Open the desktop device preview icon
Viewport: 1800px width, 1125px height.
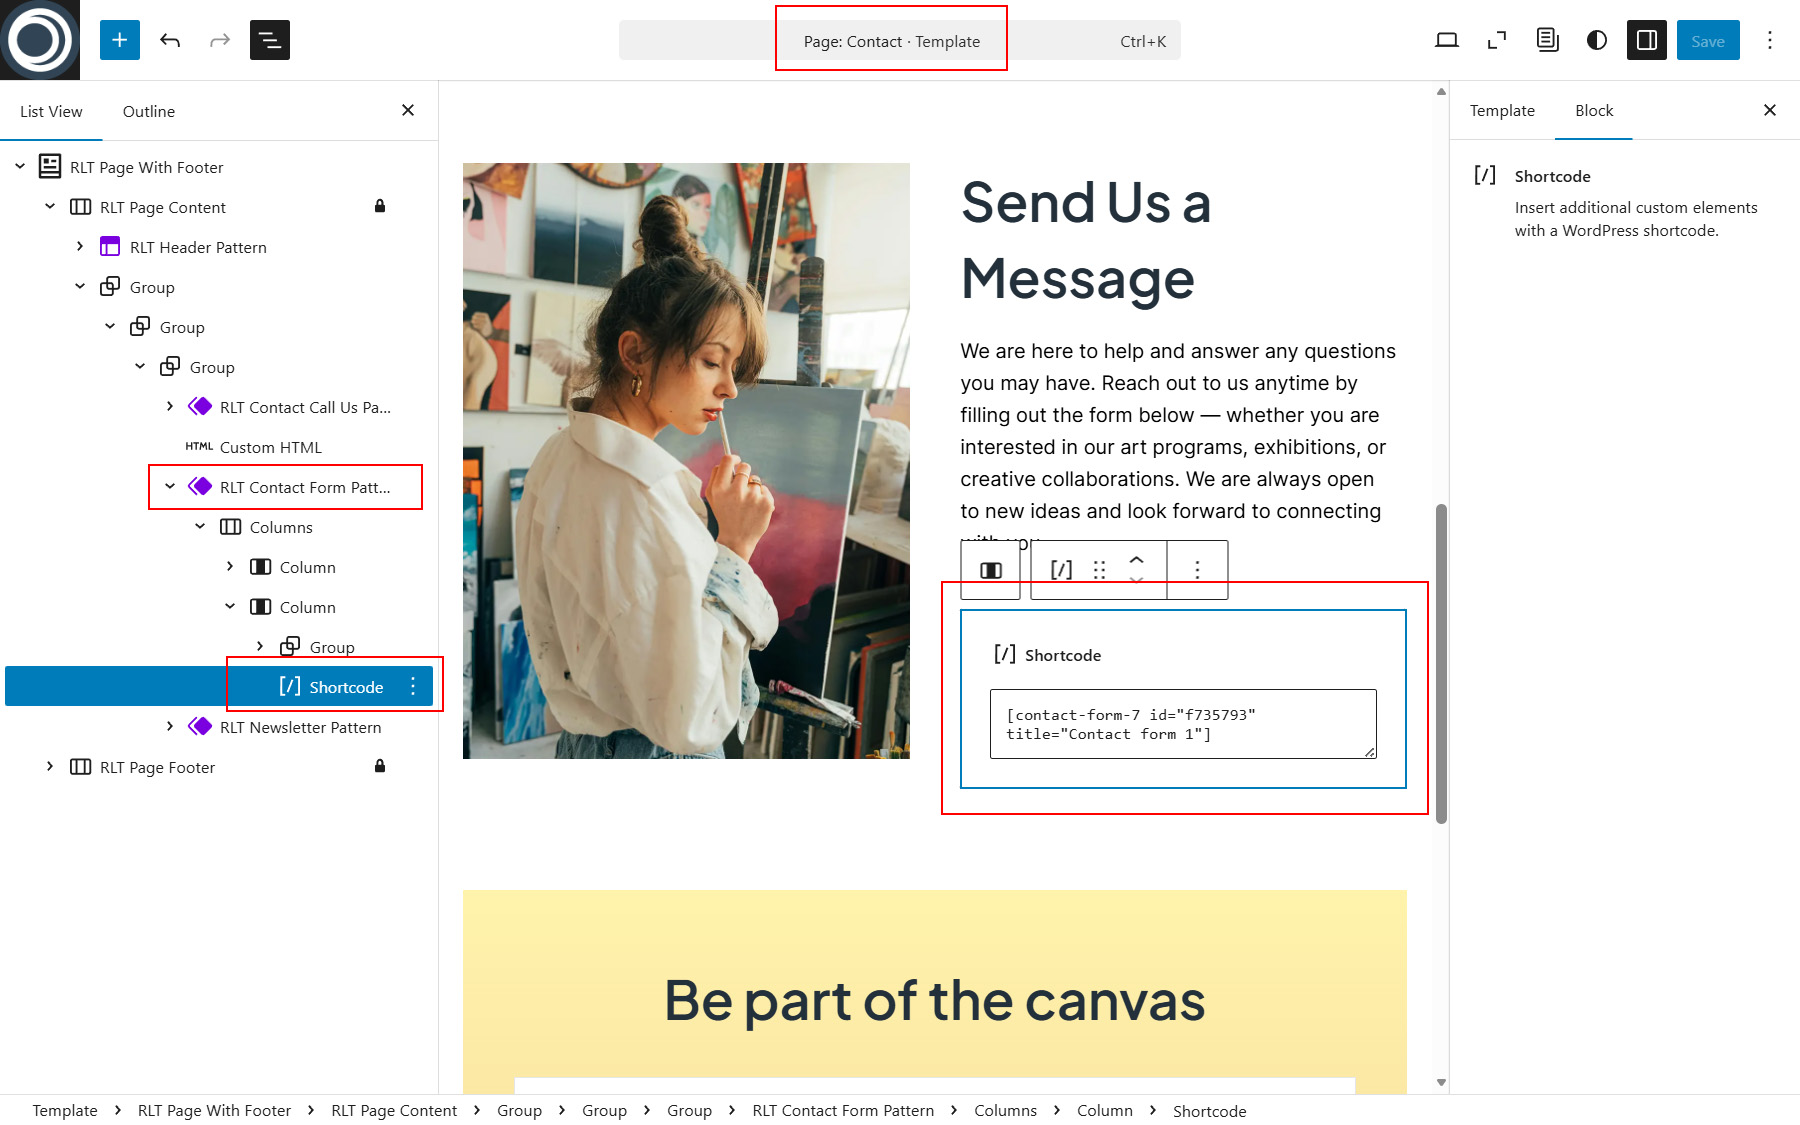[x=1446, y=40]
